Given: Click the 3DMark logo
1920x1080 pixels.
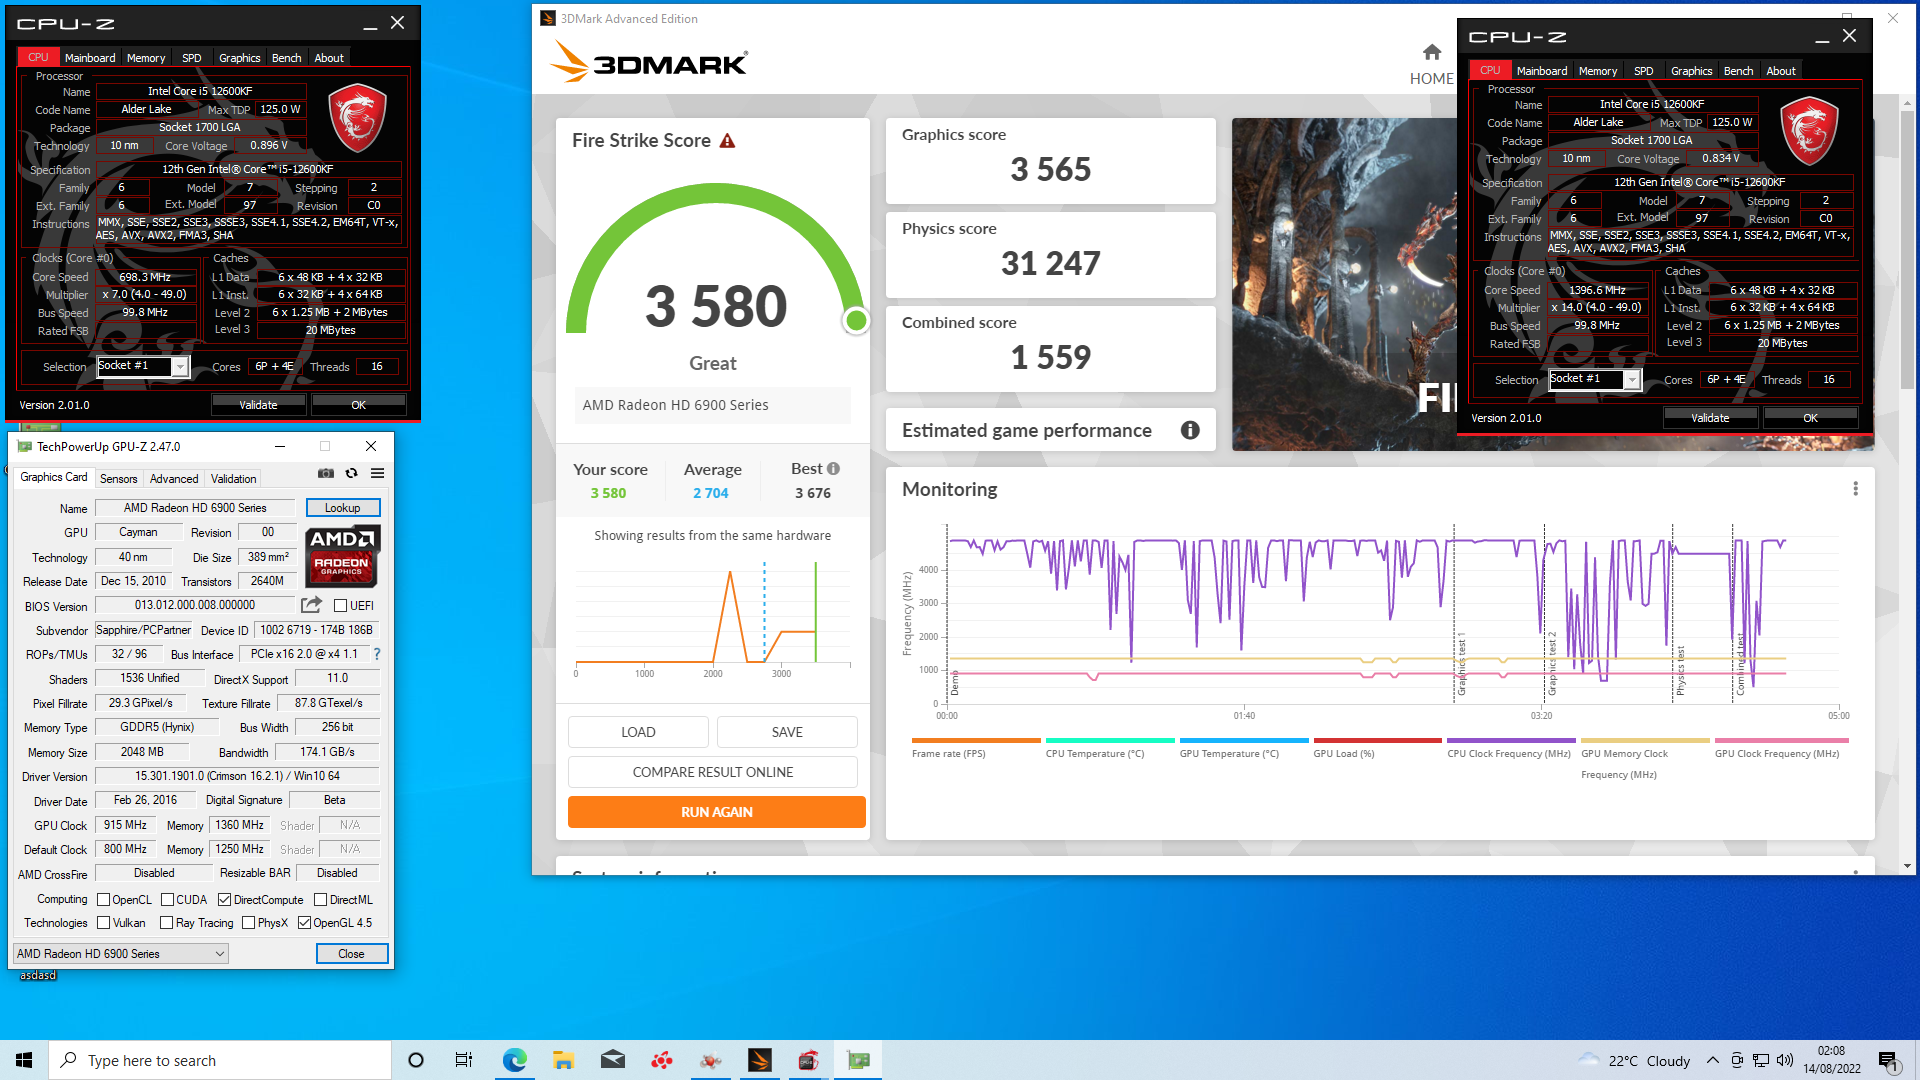Looking at the screenshot, I should 649,63.
